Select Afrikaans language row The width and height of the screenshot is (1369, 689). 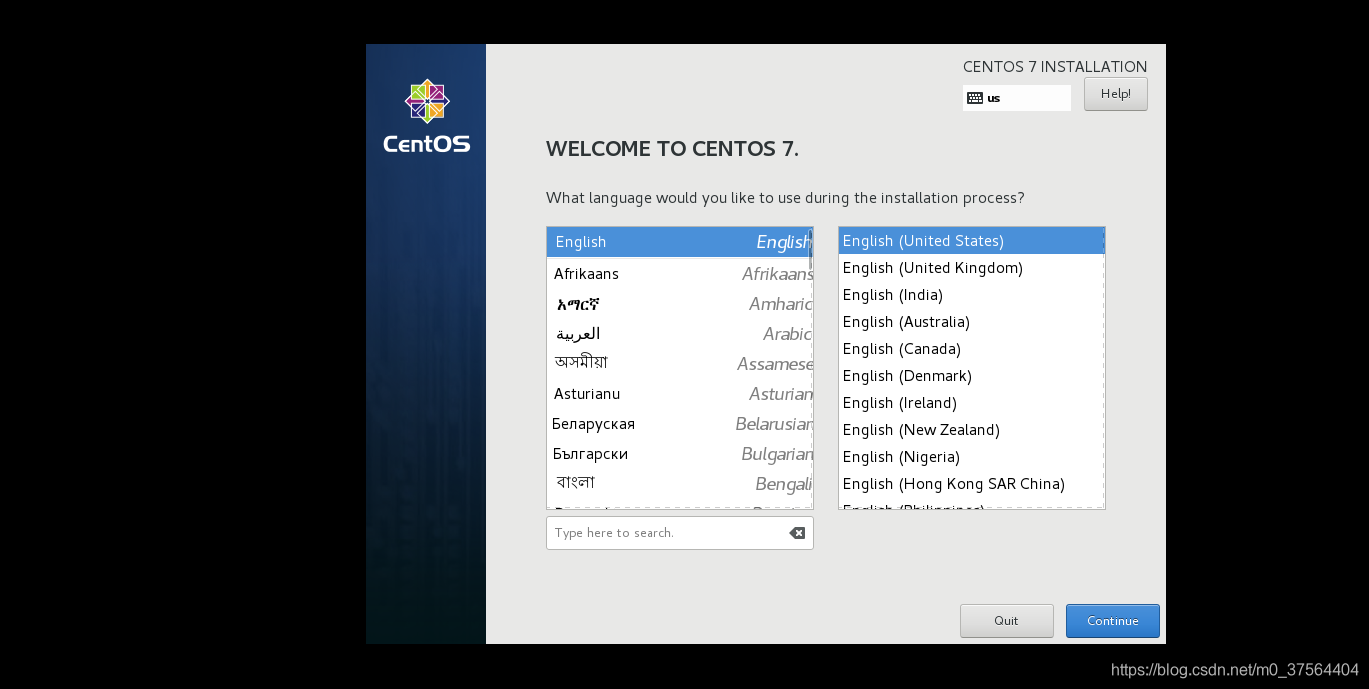click(x=679, y=274)
